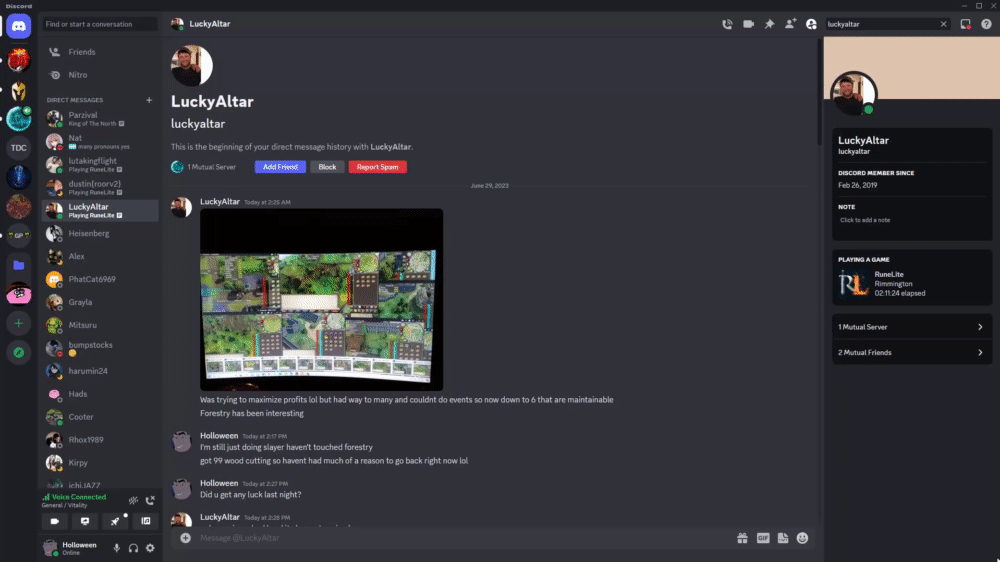Start a video call icon
This screenshot has height=562, width=1000.
pos(748,24)
